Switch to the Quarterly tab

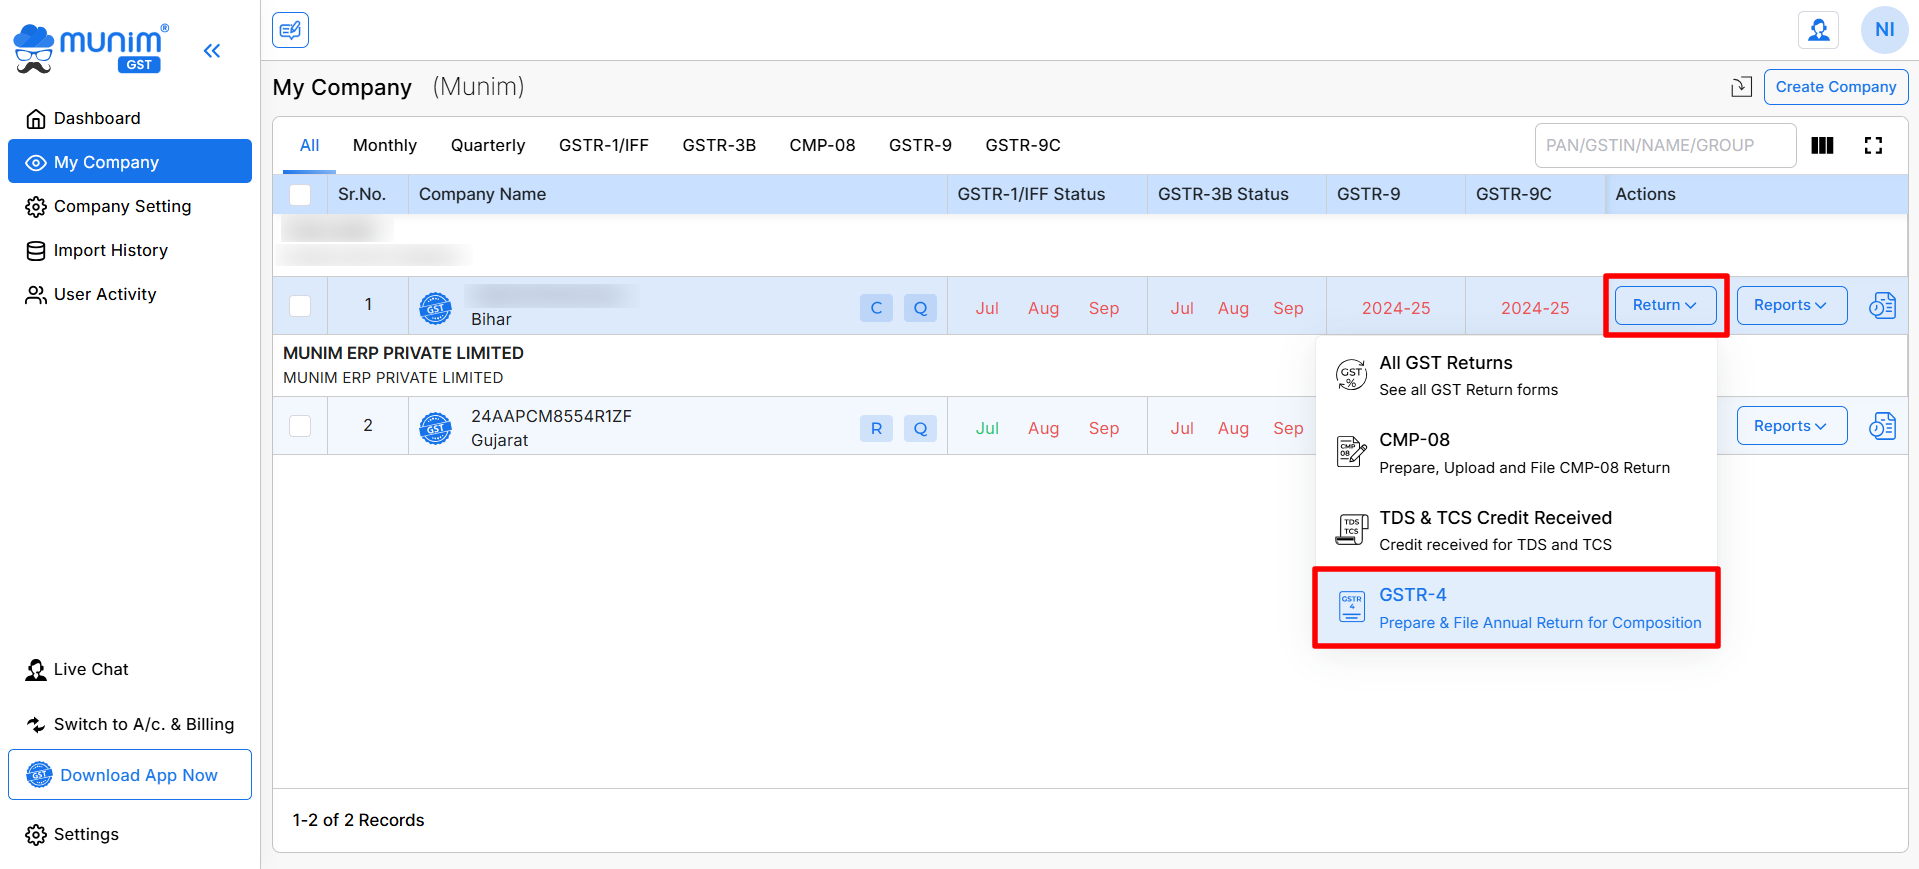488,145
